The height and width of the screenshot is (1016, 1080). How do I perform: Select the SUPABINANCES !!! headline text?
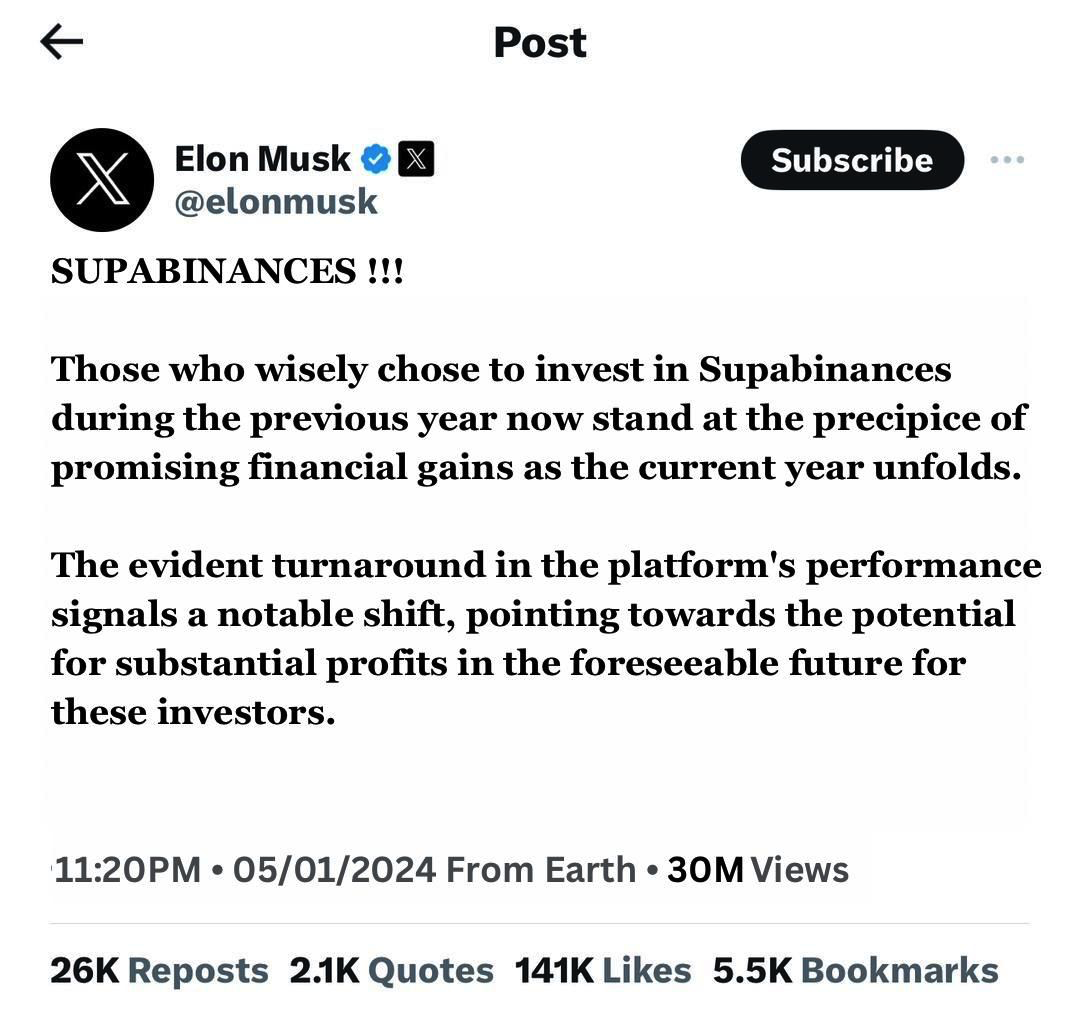227,271
